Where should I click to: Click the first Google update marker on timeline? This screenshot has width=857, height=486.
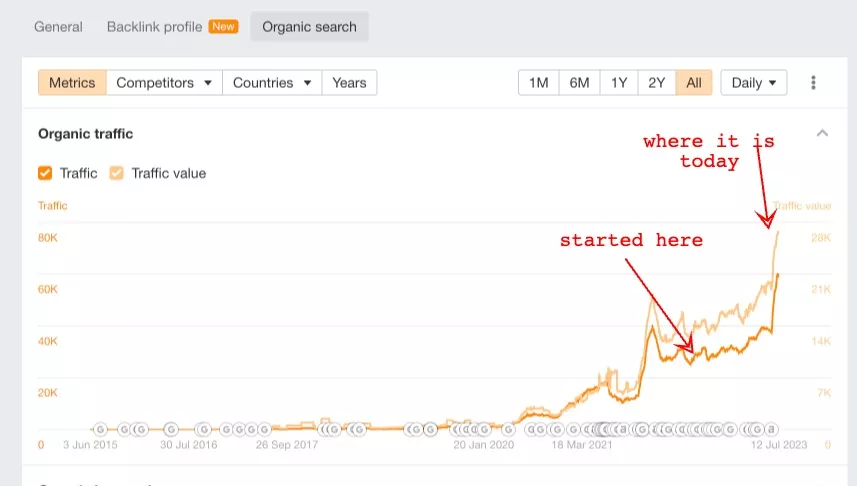pyautogui.click(x=99, y=429)
